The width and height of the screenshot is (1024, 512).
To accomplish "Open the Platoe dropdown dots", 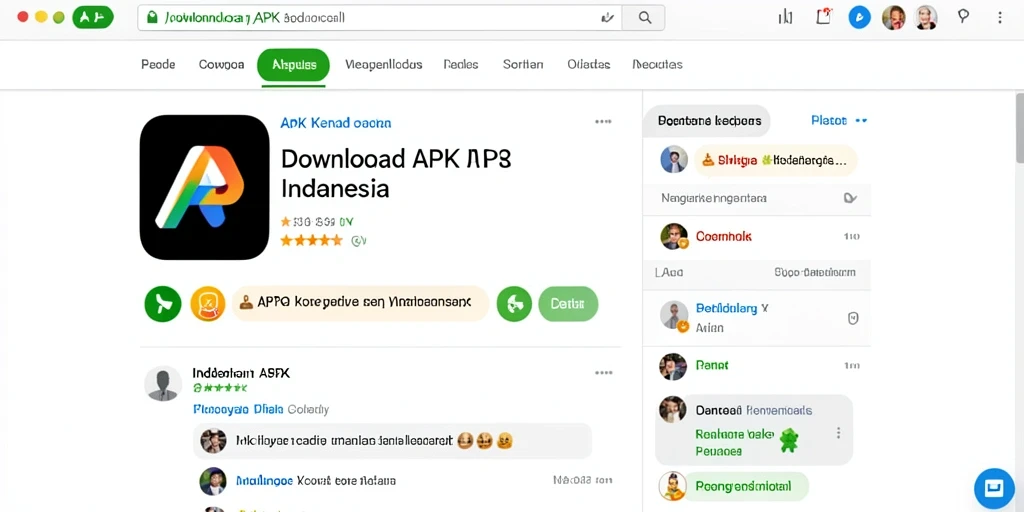I will tap(861, 121).
